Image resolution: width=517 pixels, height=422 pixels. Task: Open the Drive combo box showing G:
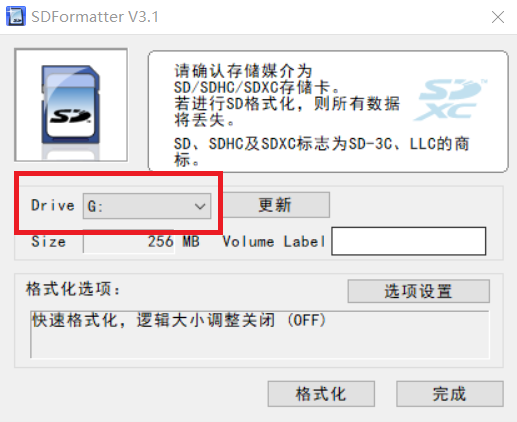(x=147, y=206)
